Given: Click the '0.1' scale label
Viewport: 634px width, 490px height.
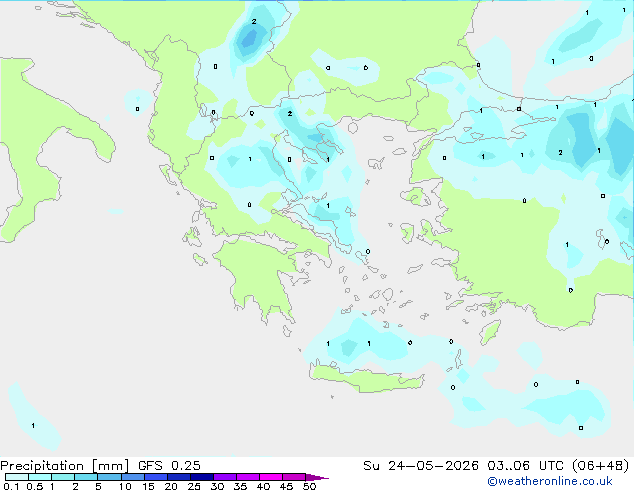Looking at the screenshot, I should (x=11, y=486).
